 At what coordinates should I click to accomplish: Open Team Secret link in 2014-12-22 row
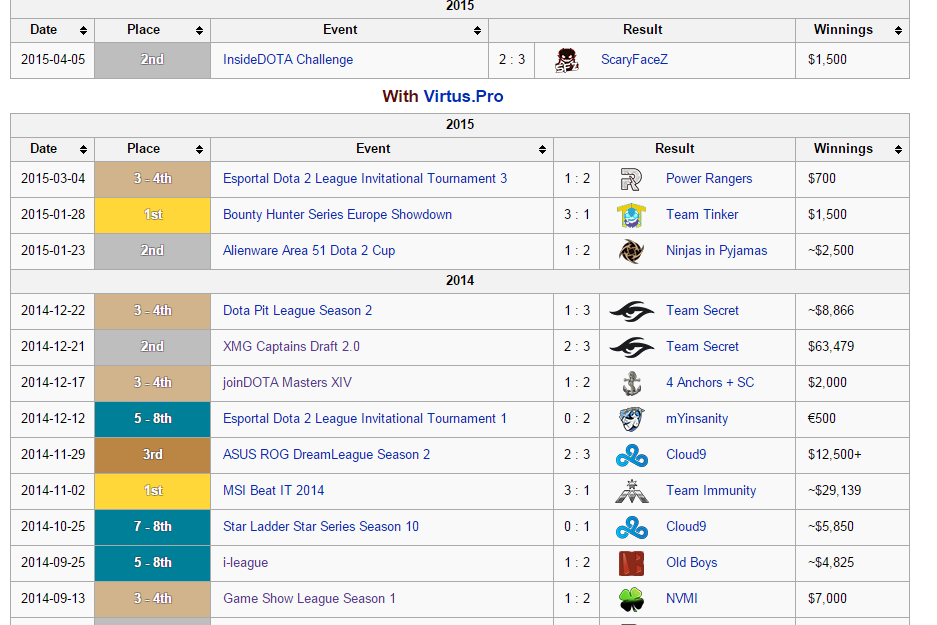pos(702,311)
